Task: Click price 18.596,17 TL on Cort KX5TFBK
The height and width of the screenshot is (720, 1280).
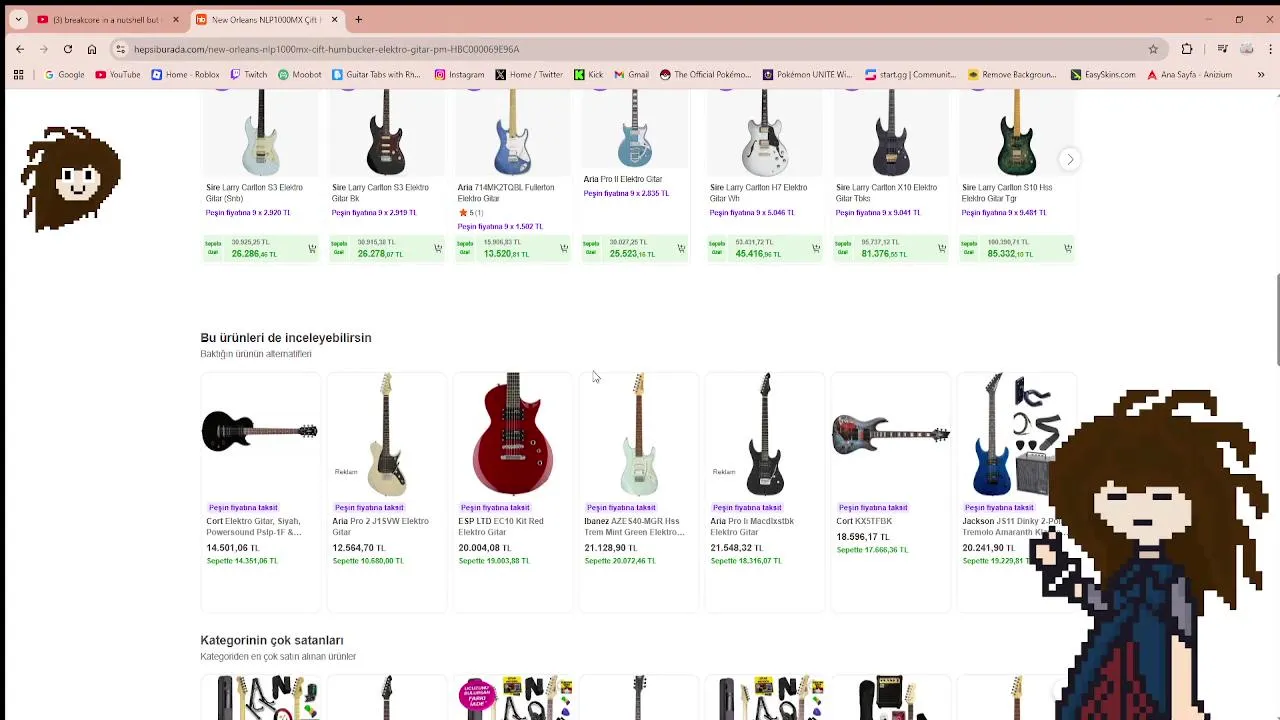Action: (x=862, y=537)
